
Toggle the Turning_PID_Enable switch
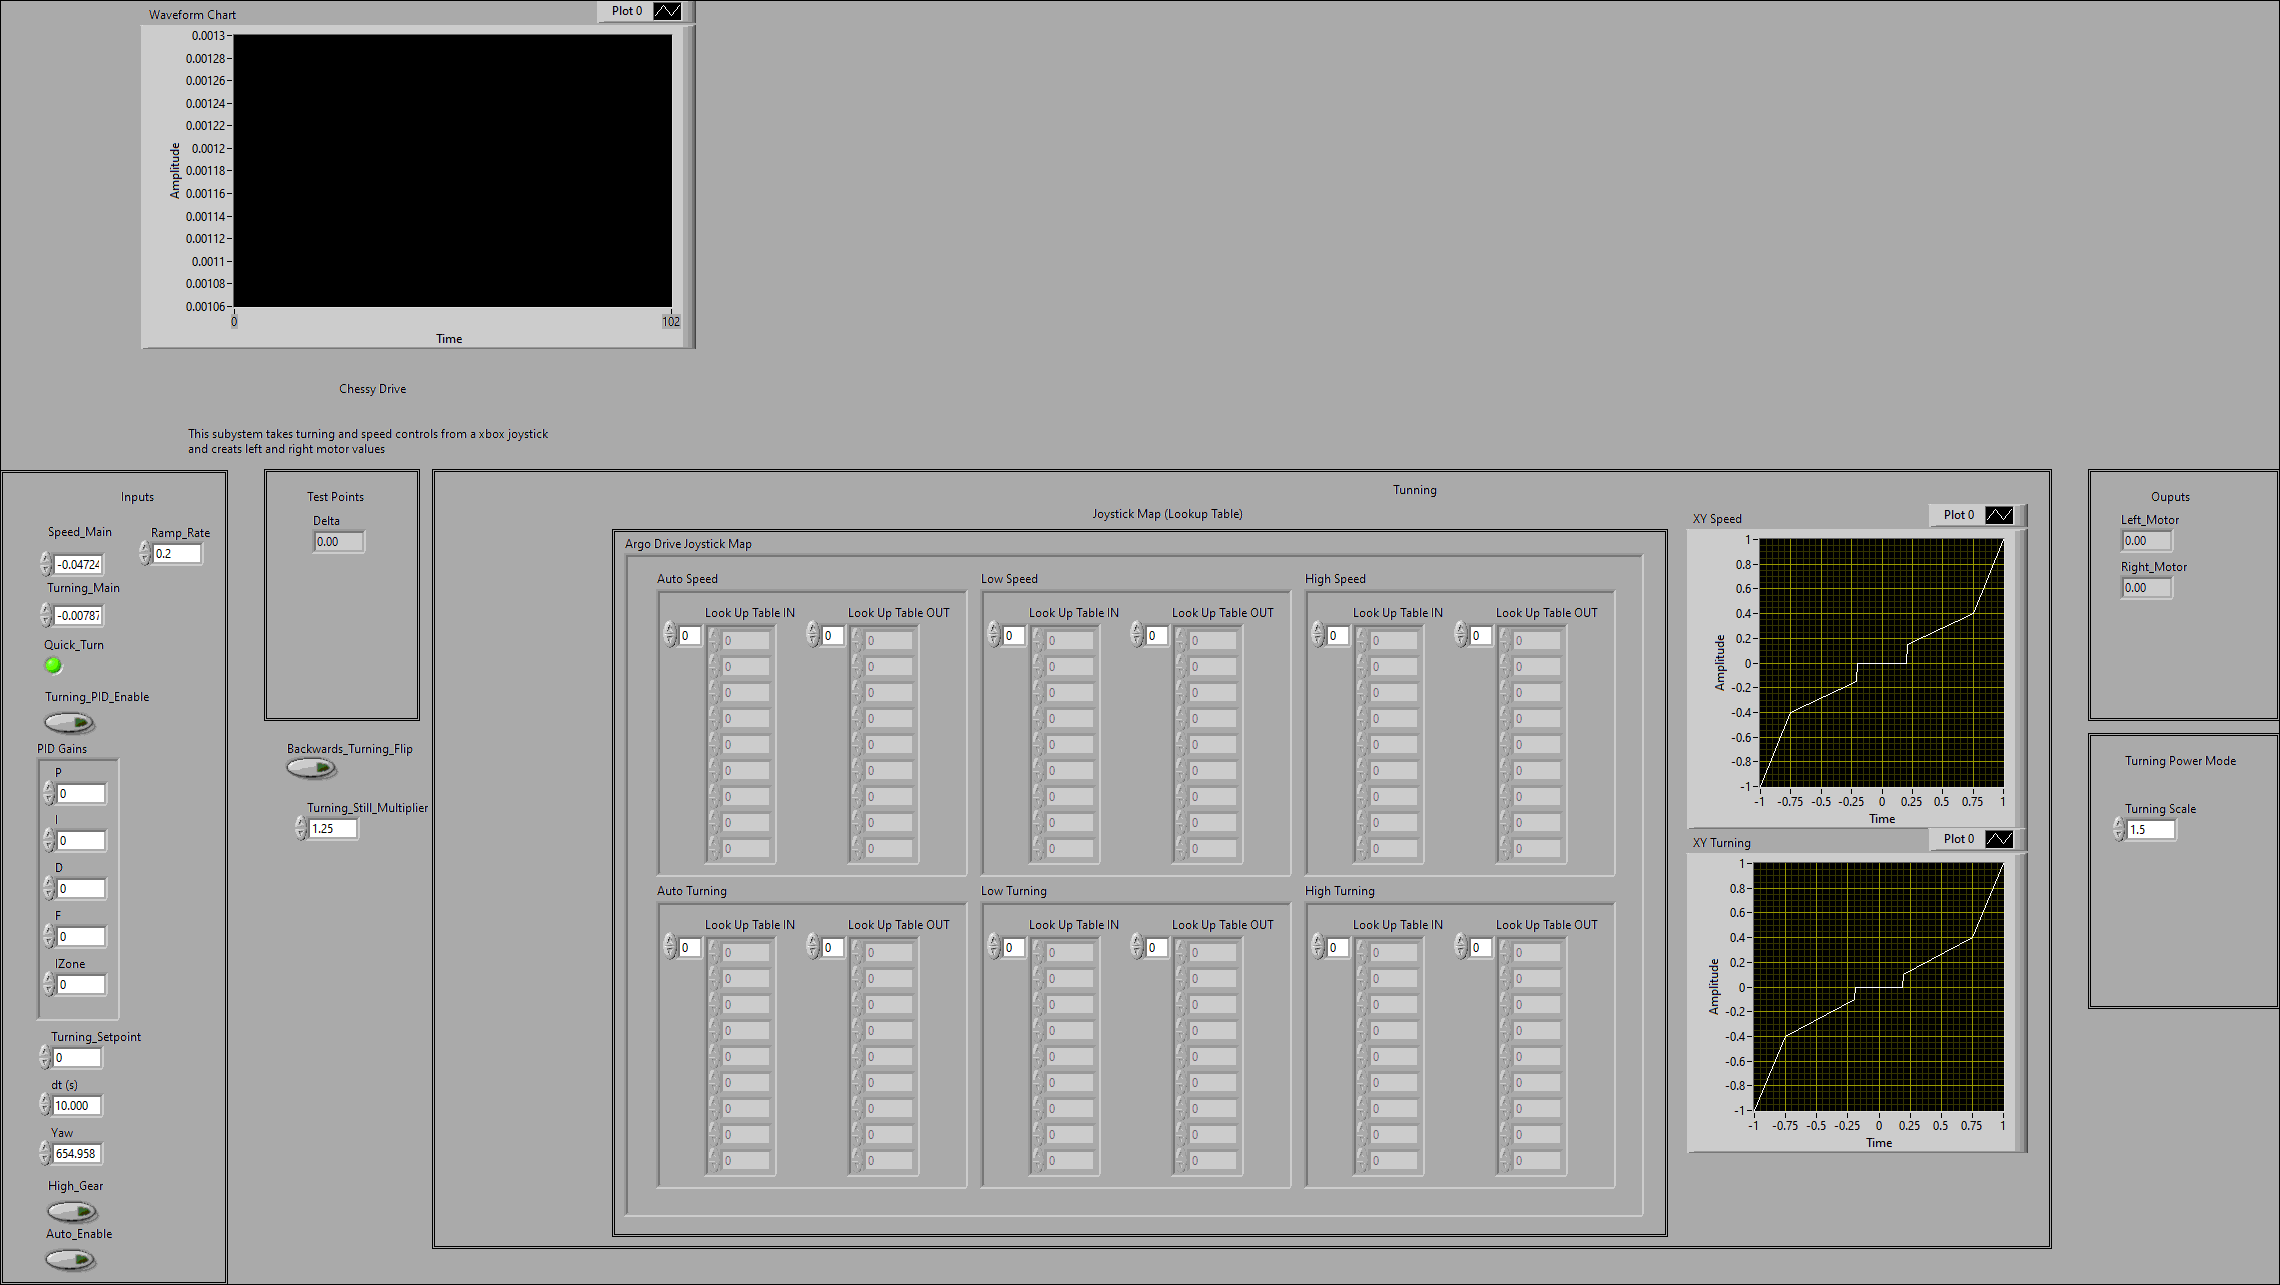tap(69, 722)
